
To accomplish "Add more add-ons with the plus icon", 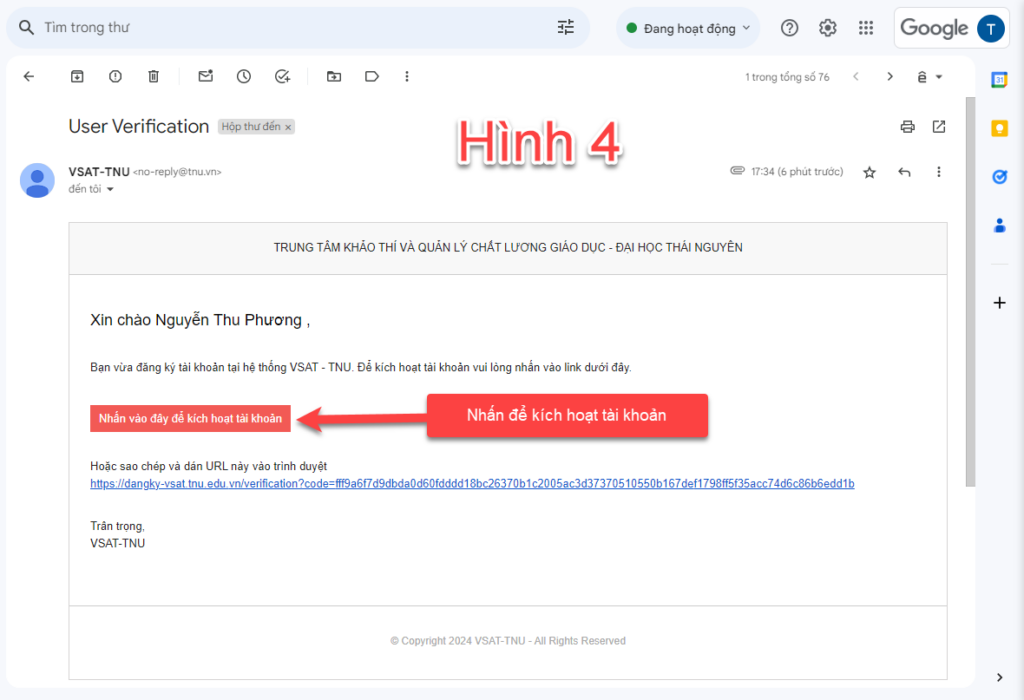I will click(x=999, y=303).
